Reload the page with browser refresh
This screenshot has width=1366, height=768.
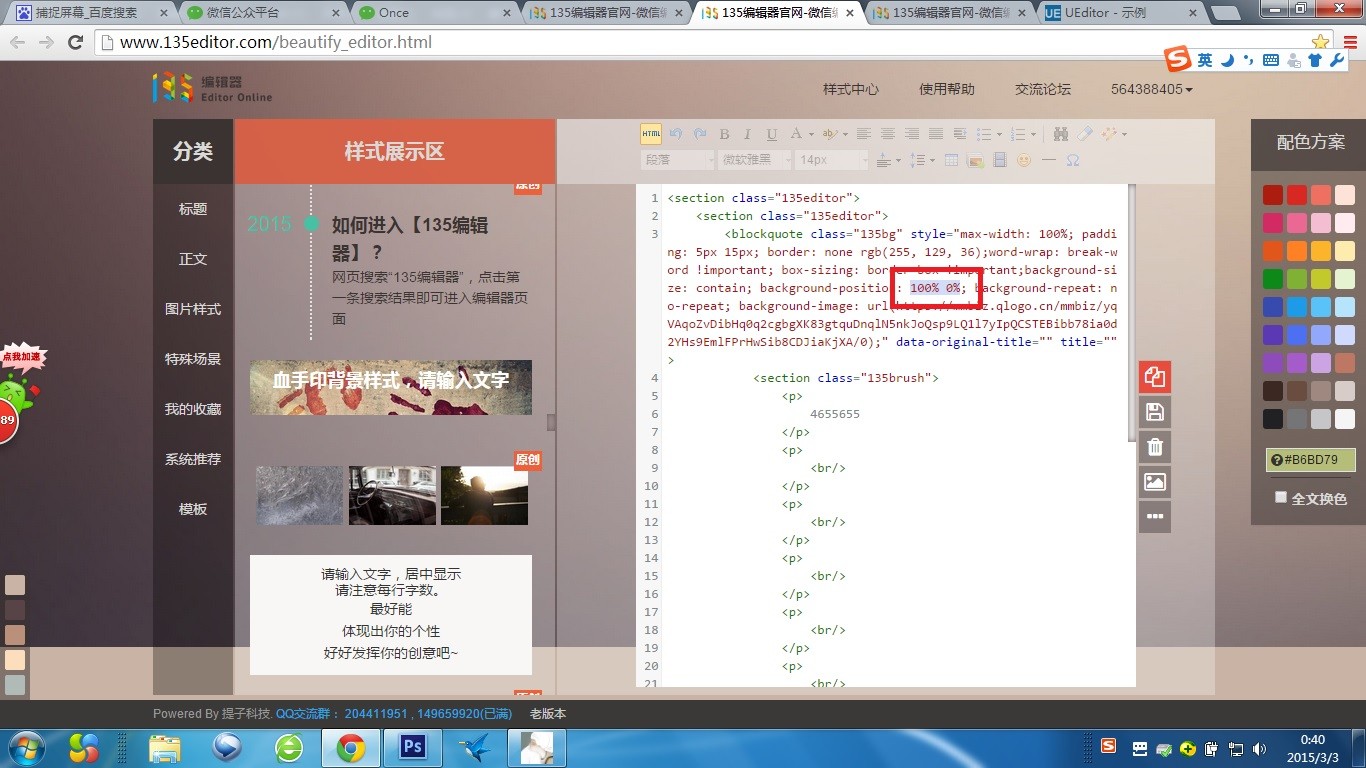75,42
